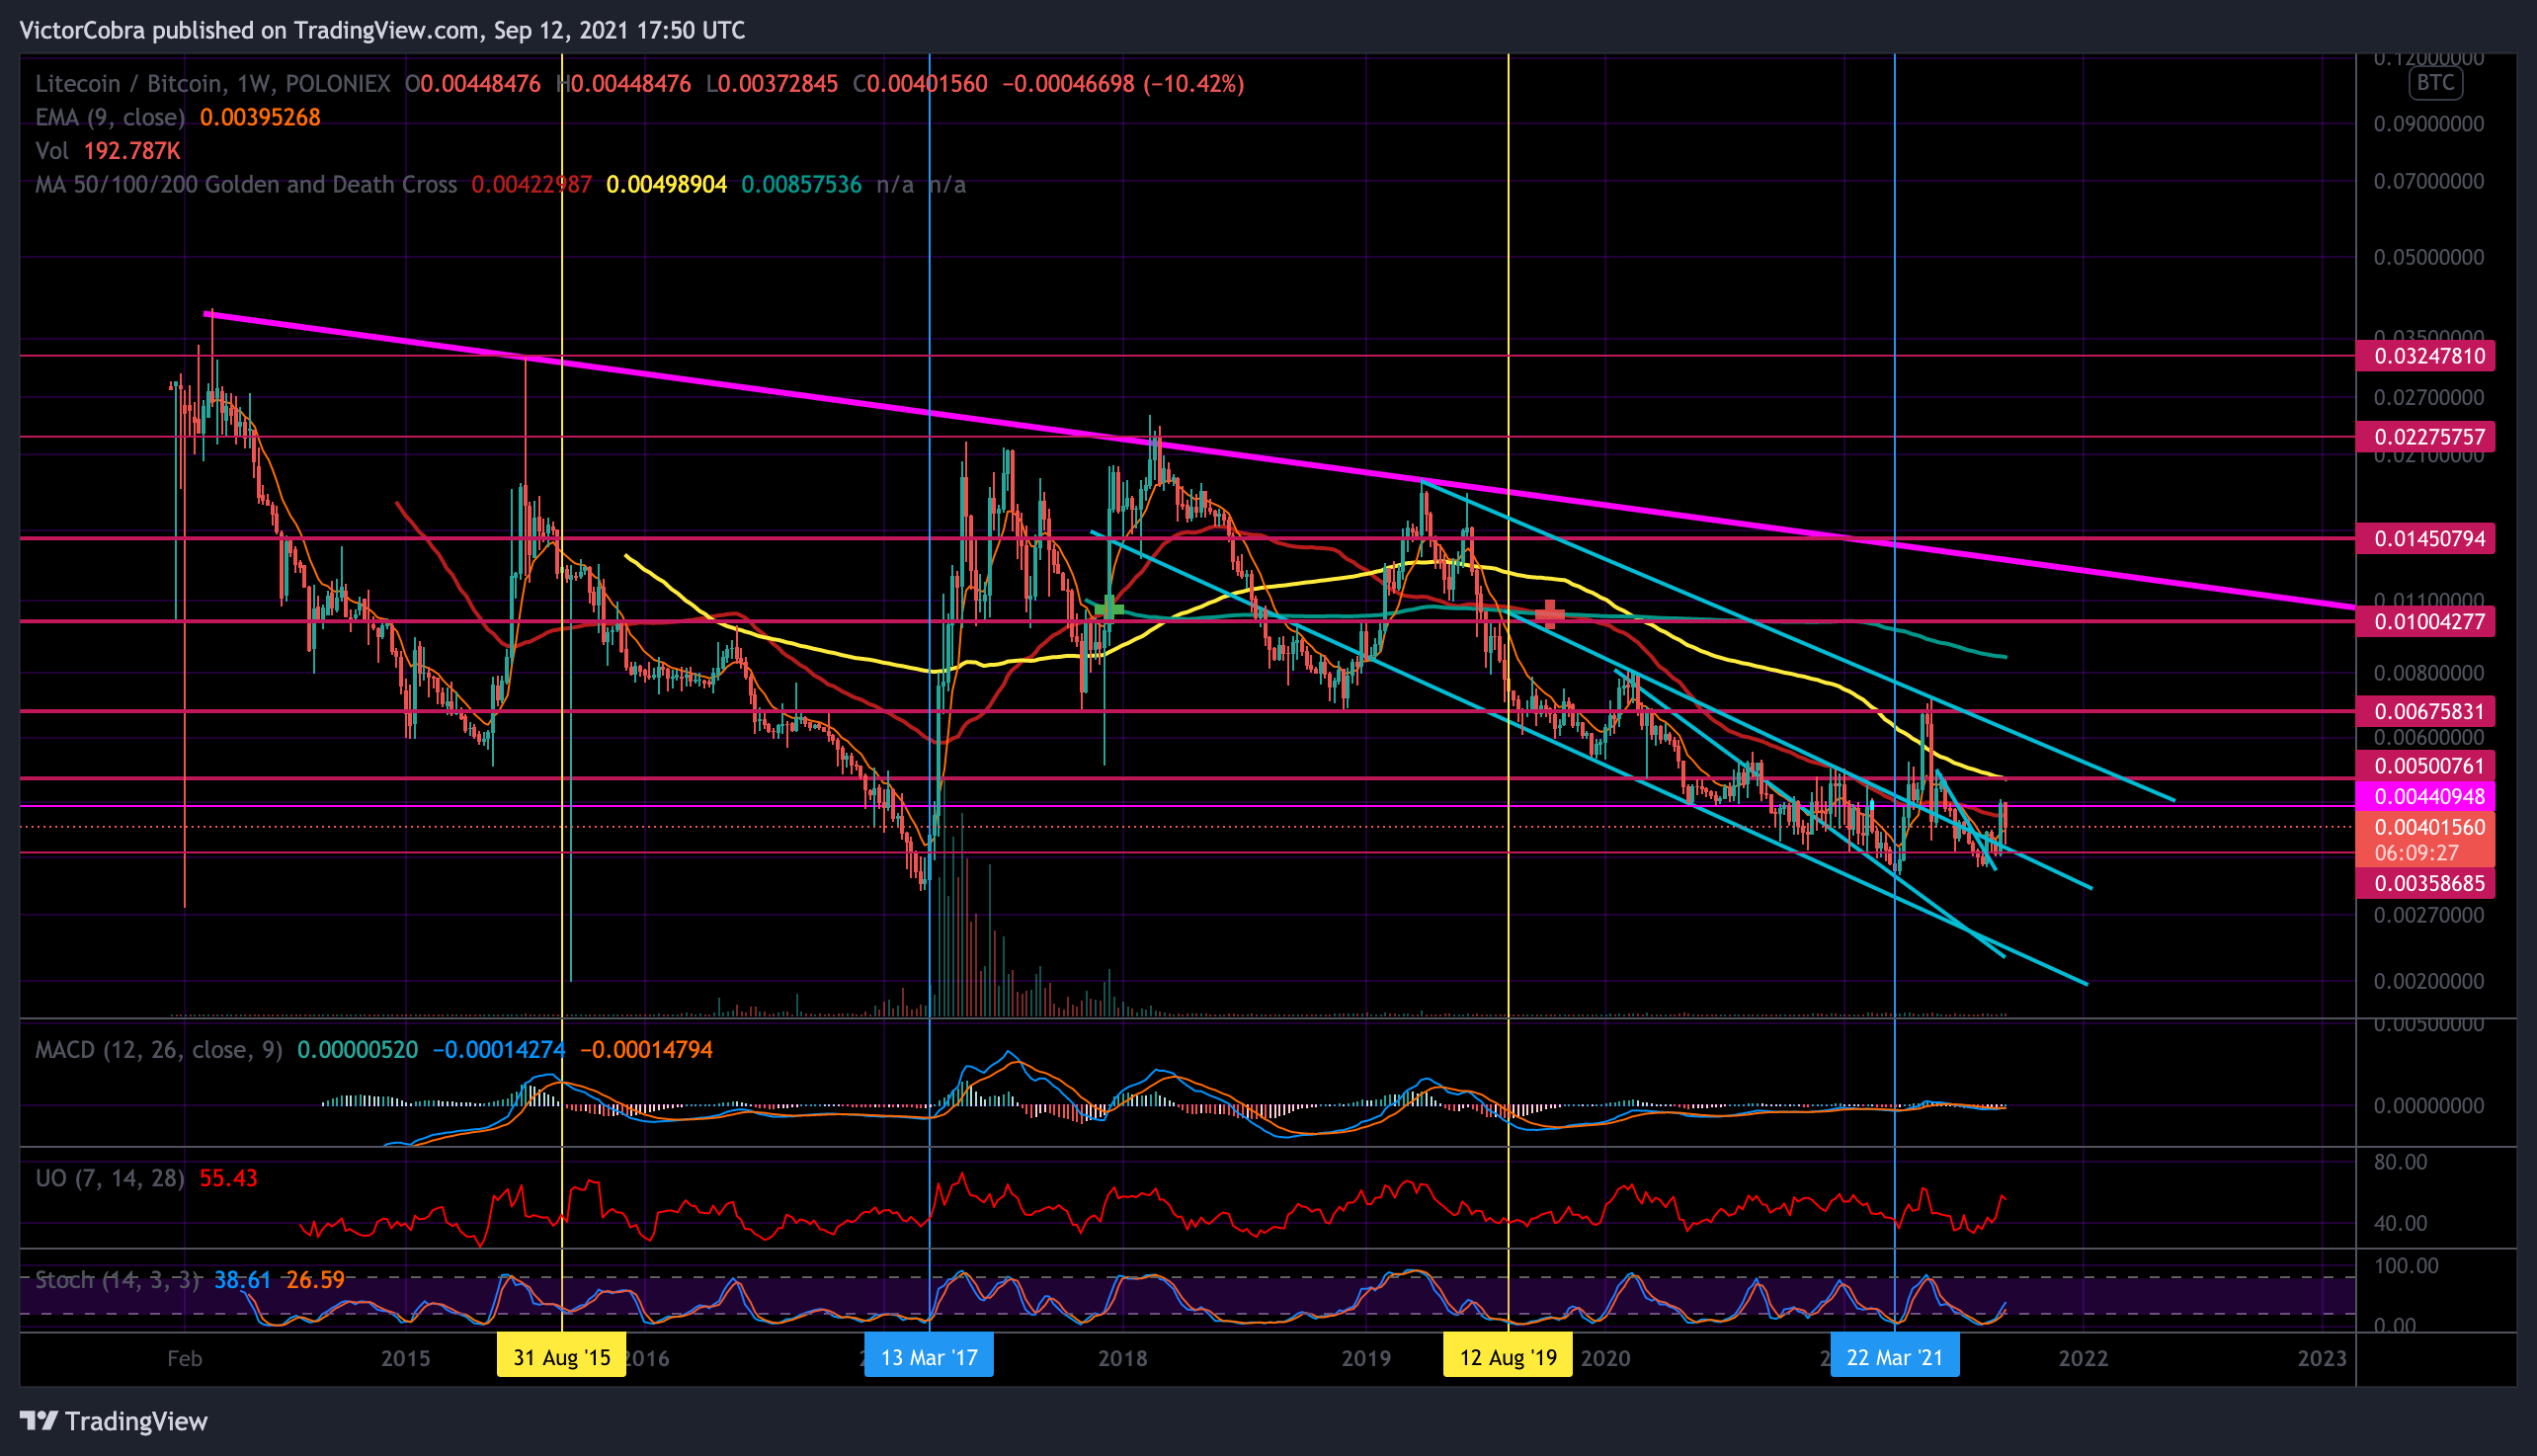Click the 0.00675831 price level label

(x=2426, y=712)
